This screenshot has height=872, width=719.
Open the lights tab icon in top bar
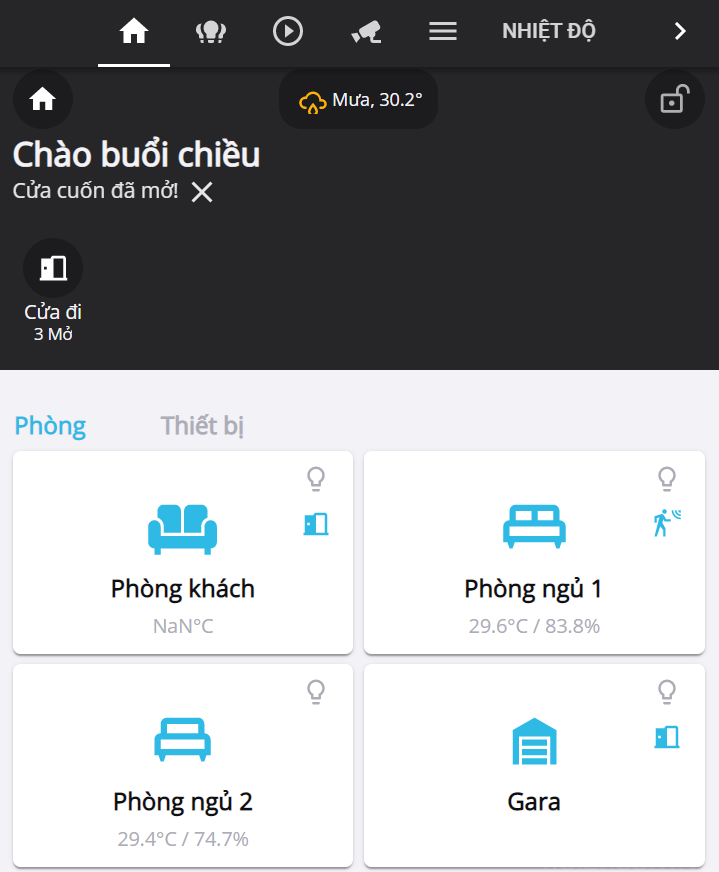click(x=211, y=32)
